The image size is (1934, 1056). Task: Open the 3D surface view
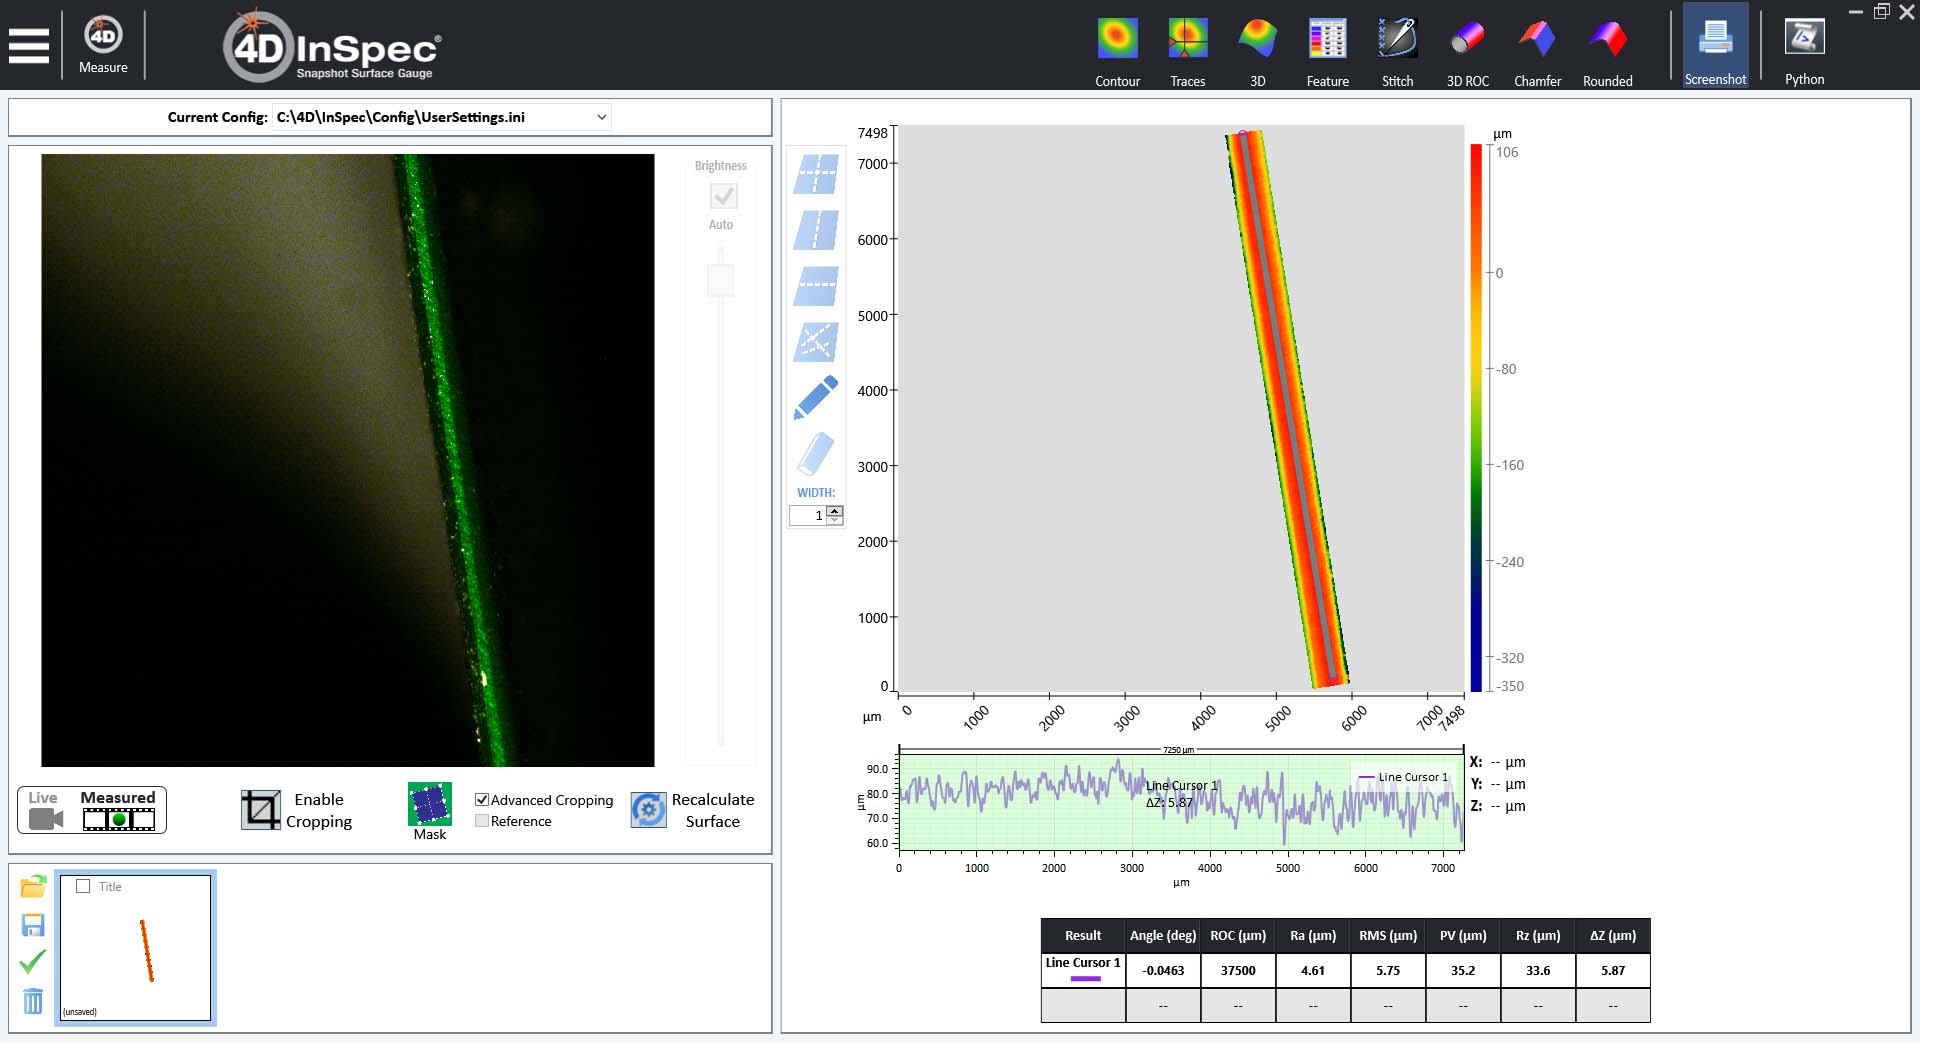click(1258, 53)
